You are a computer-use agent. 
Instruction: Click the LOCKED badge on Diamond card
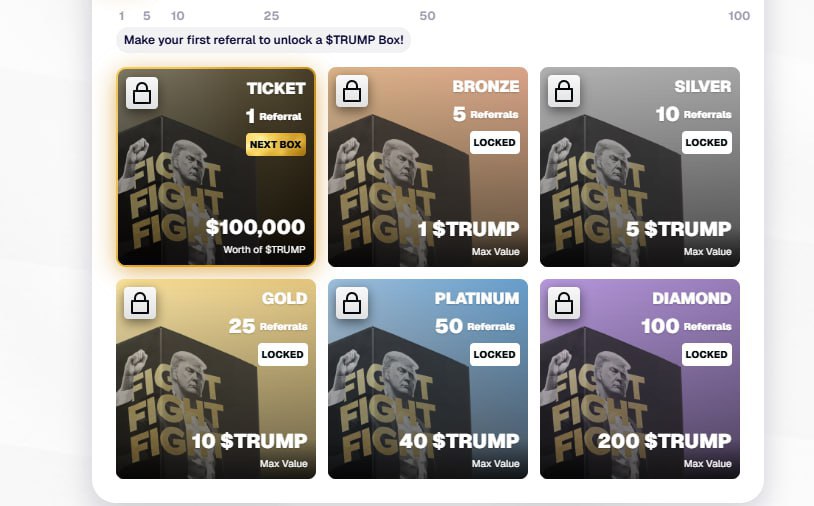coord(707,354)
